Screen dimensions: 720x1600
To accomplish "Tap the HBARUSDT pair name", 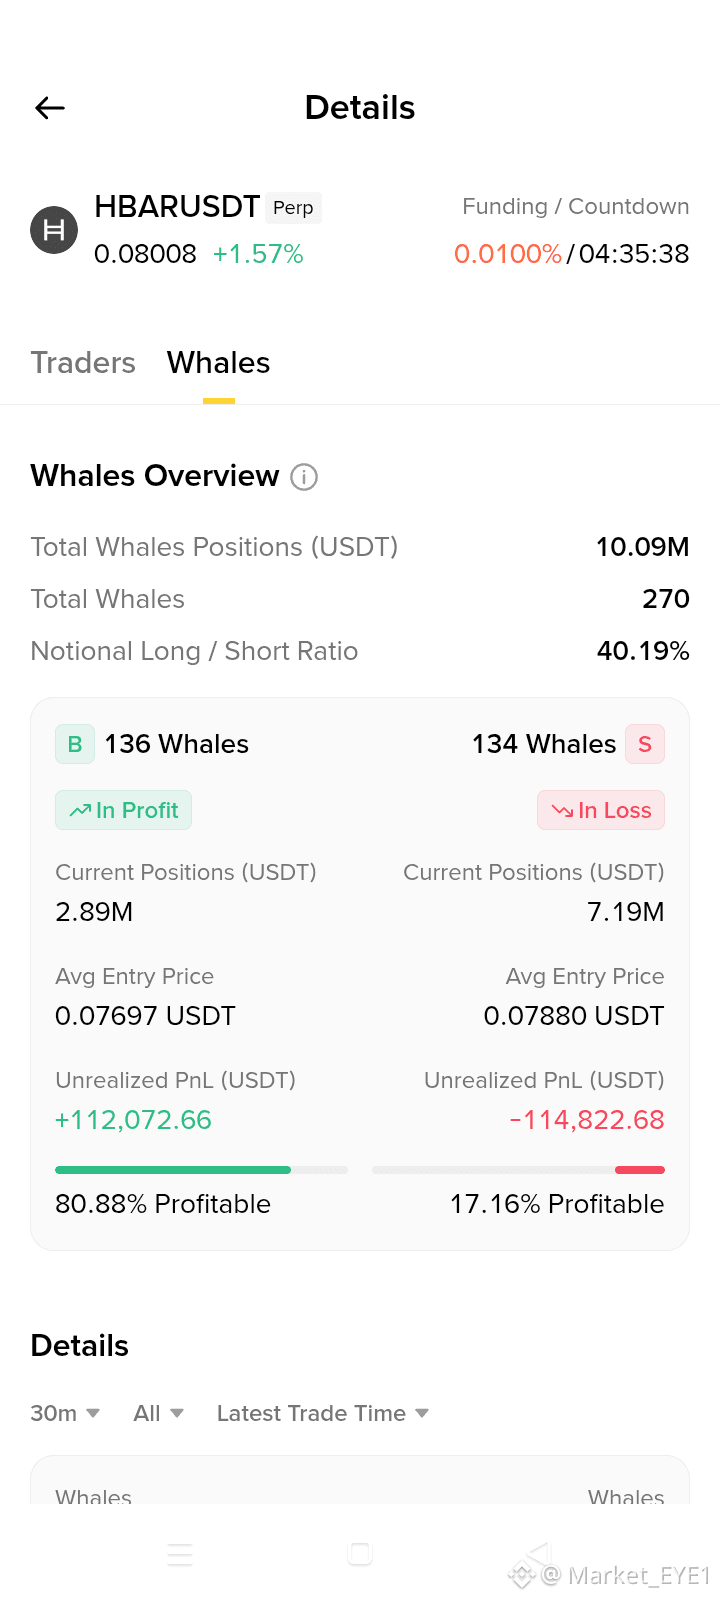I will (177, 207).
